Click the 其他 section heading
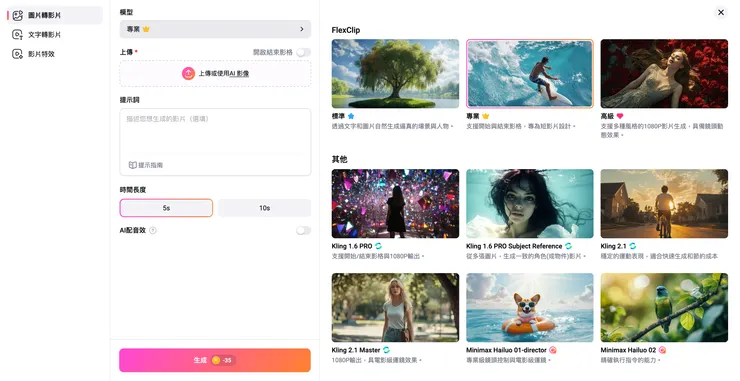The height and width of the screenshot is (381, 740). coord(339,159)
